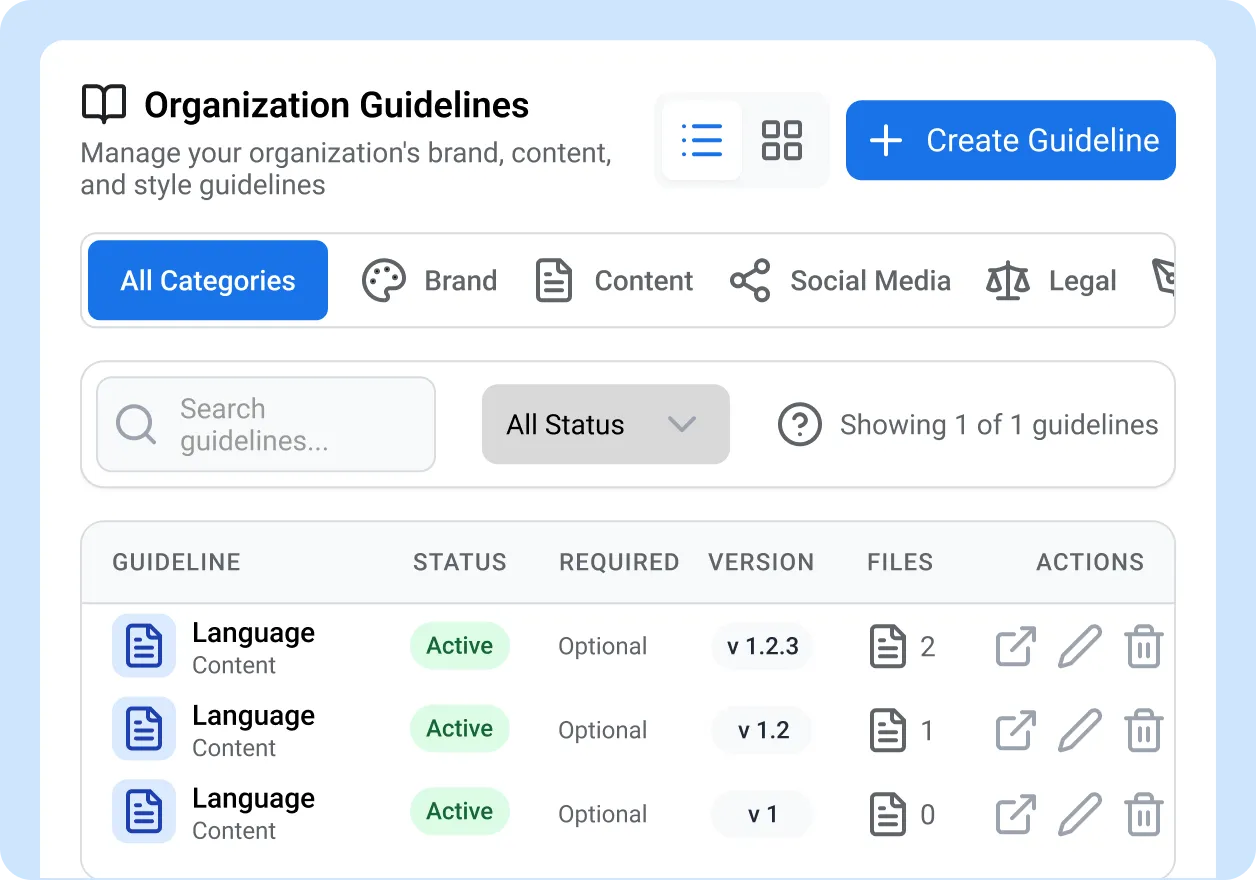The height and width of the screenshot is (880, 1256).
Task: Click the Active status badge on v 1.2 row
Action: coord(459,729)
